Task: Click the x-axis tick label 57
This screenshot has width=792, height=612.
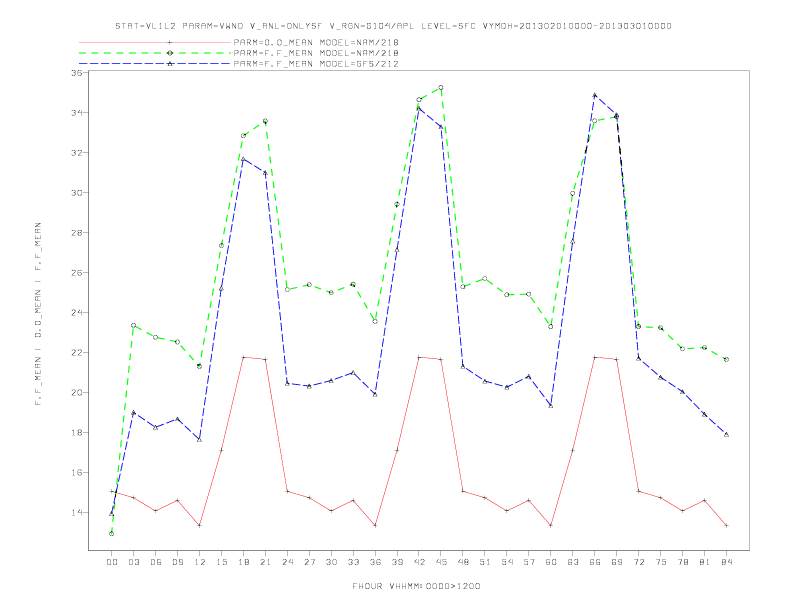Action: click(529, 562)
